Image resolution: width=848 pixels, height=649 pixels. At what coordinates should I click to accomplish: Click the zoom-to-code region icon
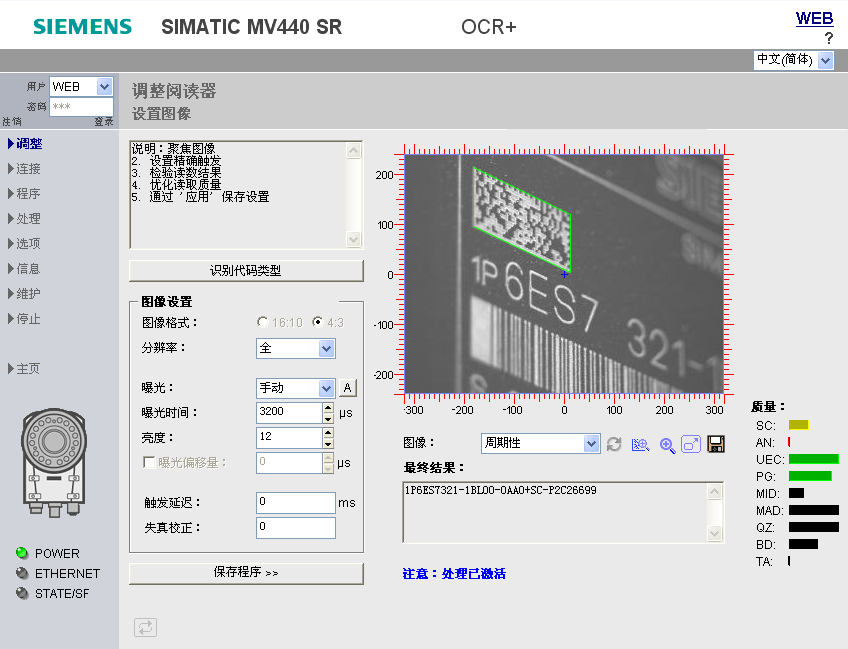click(641, 444)
